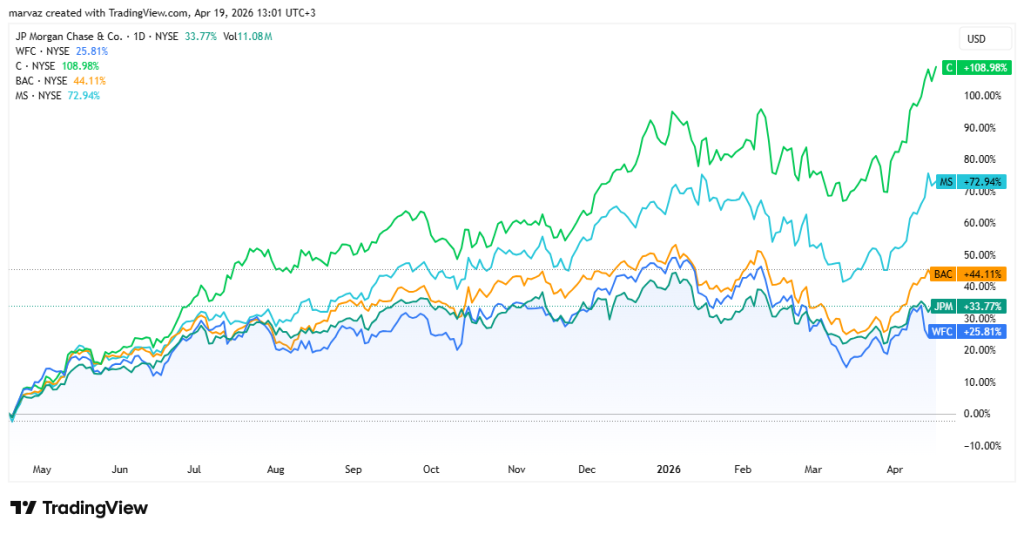Select the BAC · NYSE legend entry
Viewport: 1024px width, 534px height.
(x=41, y=80)
